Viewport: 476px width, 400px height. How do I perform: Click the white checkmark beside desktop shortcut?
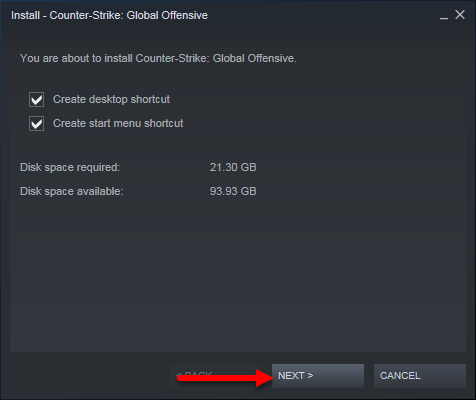(36, 100)
